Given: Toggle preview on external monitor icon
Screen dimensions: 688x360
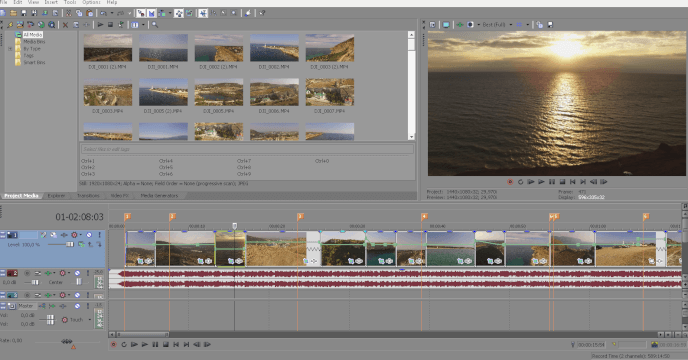Looking at the screenshot, I should [x=446, y=25].
